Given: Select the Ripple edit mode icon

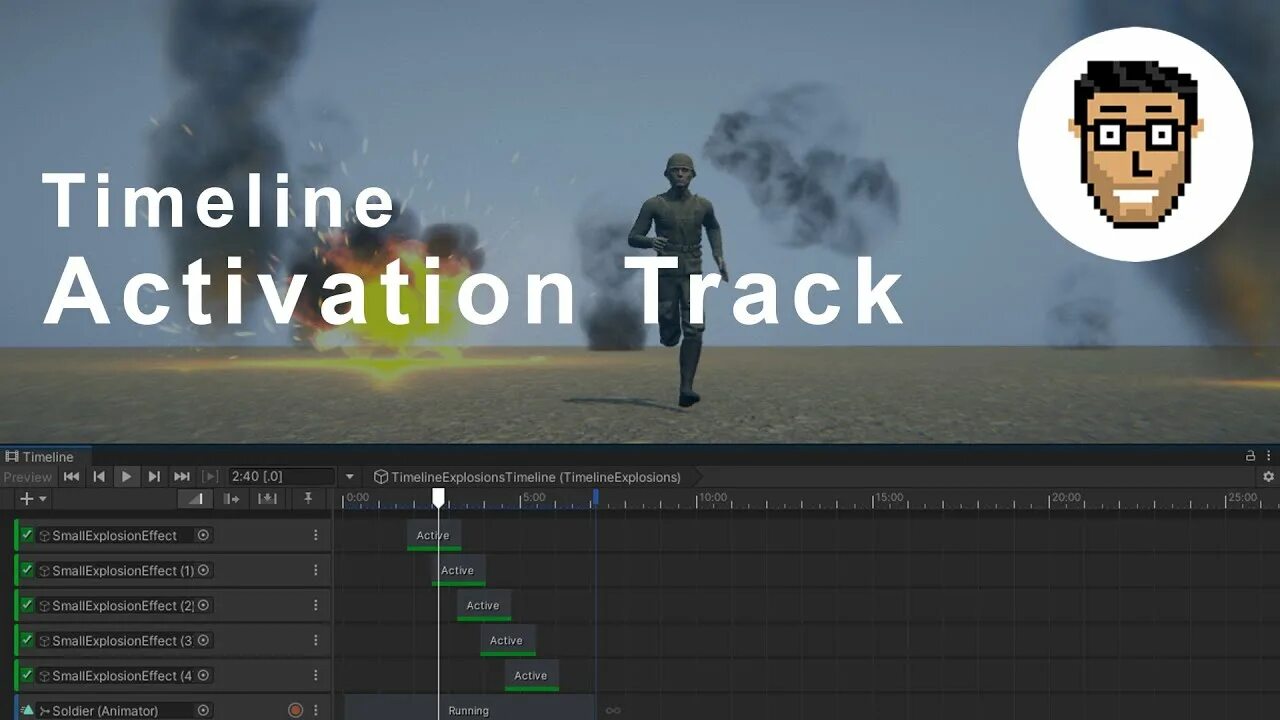Looking at the screenshot, I should tap(232, 498).
